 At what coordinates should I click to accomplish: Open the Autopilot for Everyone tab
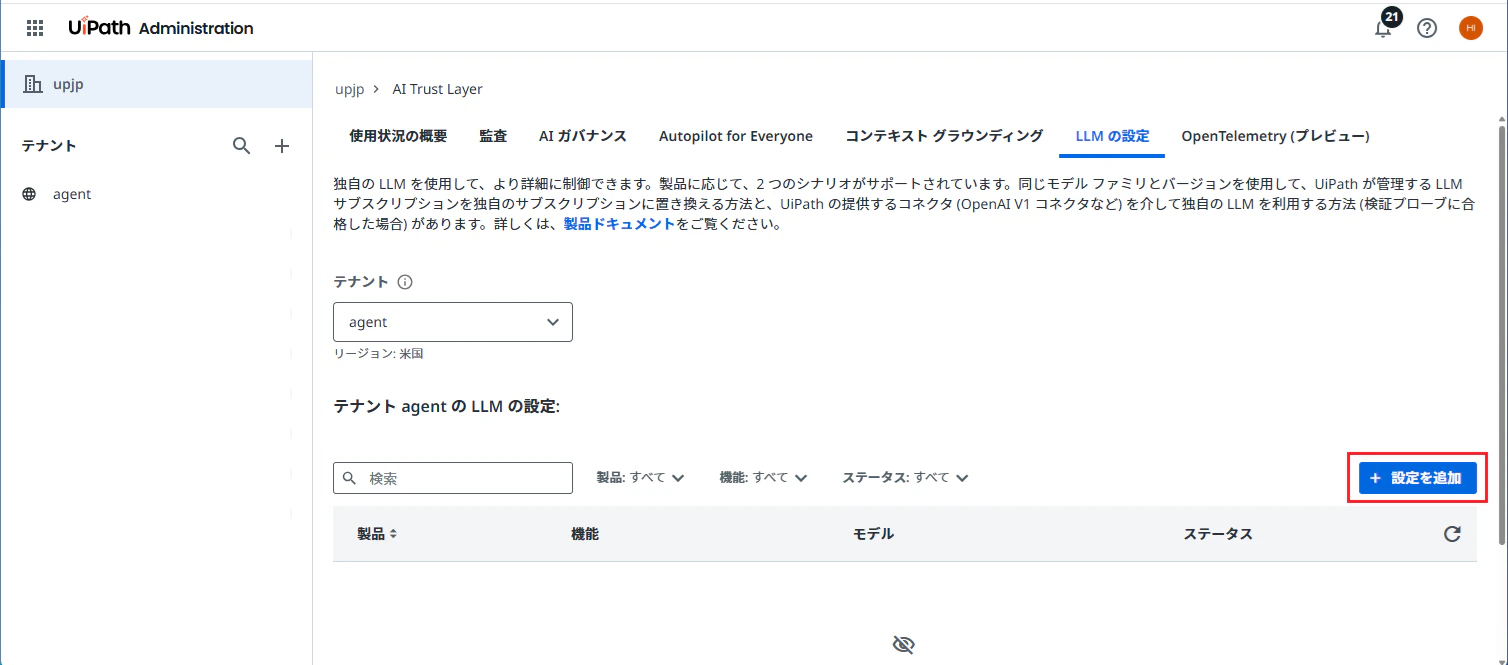(736, 136)
